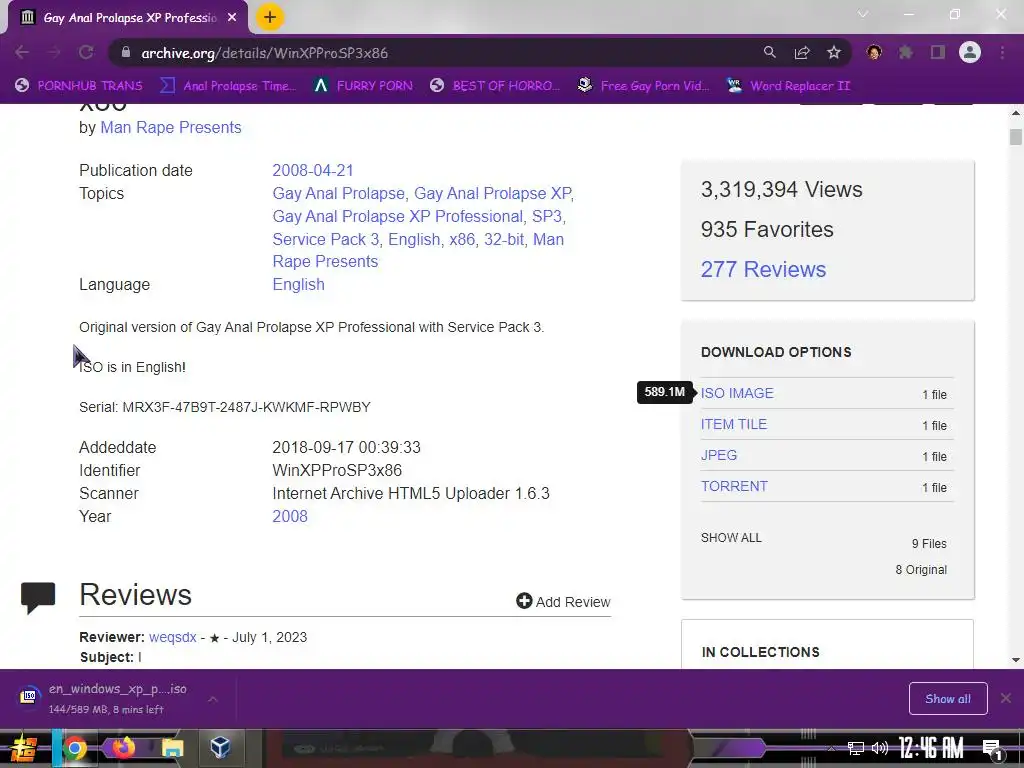Click the identifier value WinXPProSP3x86
This screenshot has height=768, width=1024.
[337, 470]
